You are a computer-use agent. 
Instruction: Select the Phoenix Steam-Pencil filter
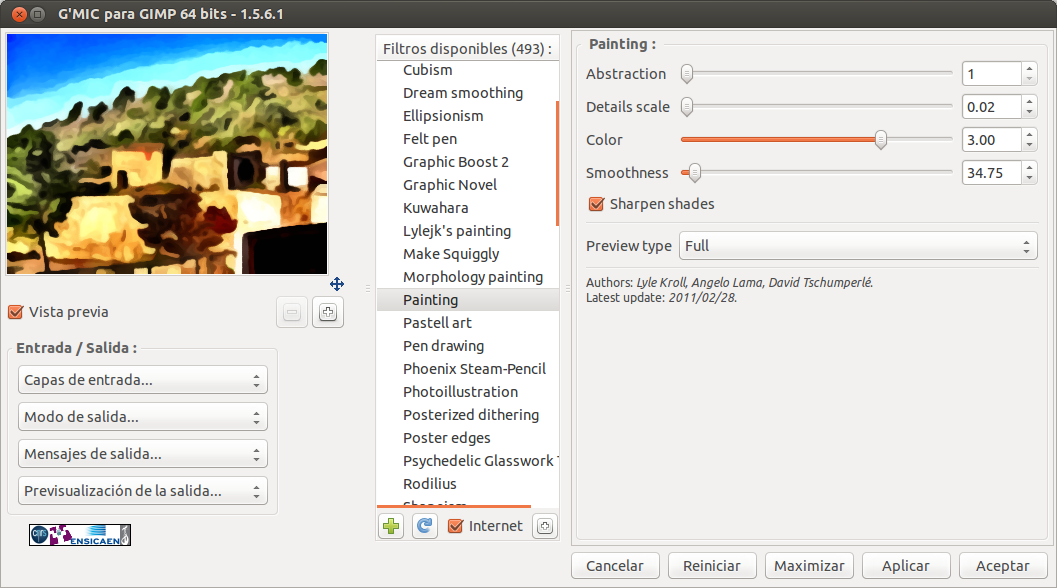475,369
